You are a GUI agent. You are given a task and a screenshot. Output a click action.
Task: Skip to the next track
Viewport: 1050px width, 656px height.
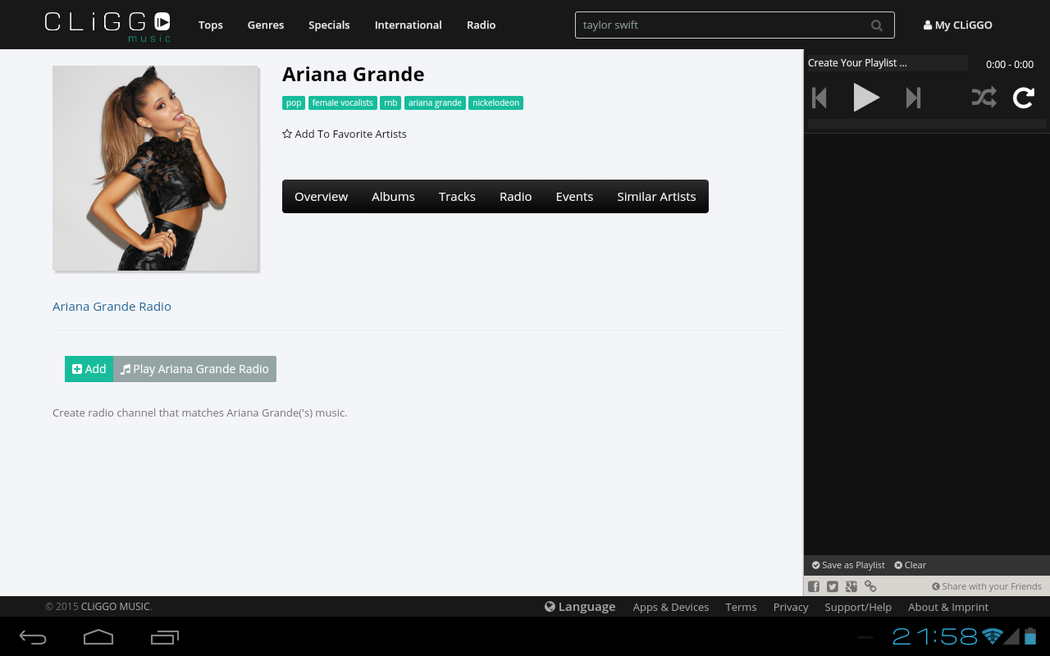(x=913, y=98)
